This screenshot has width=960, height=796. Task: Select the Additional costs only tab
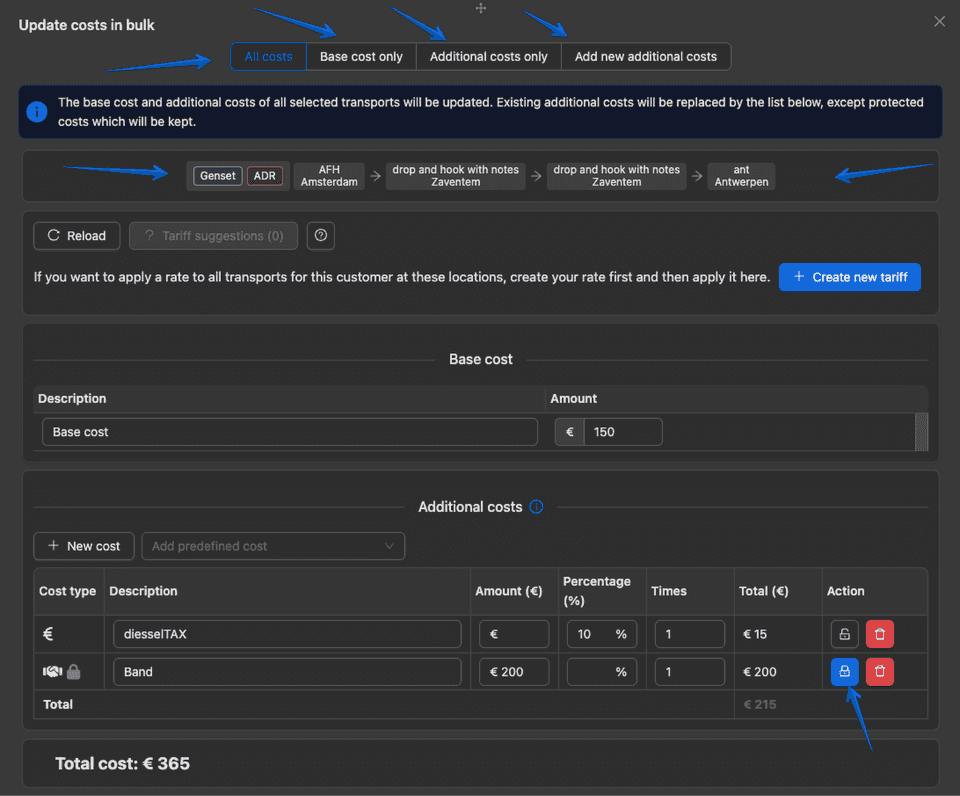click(489, 56)
